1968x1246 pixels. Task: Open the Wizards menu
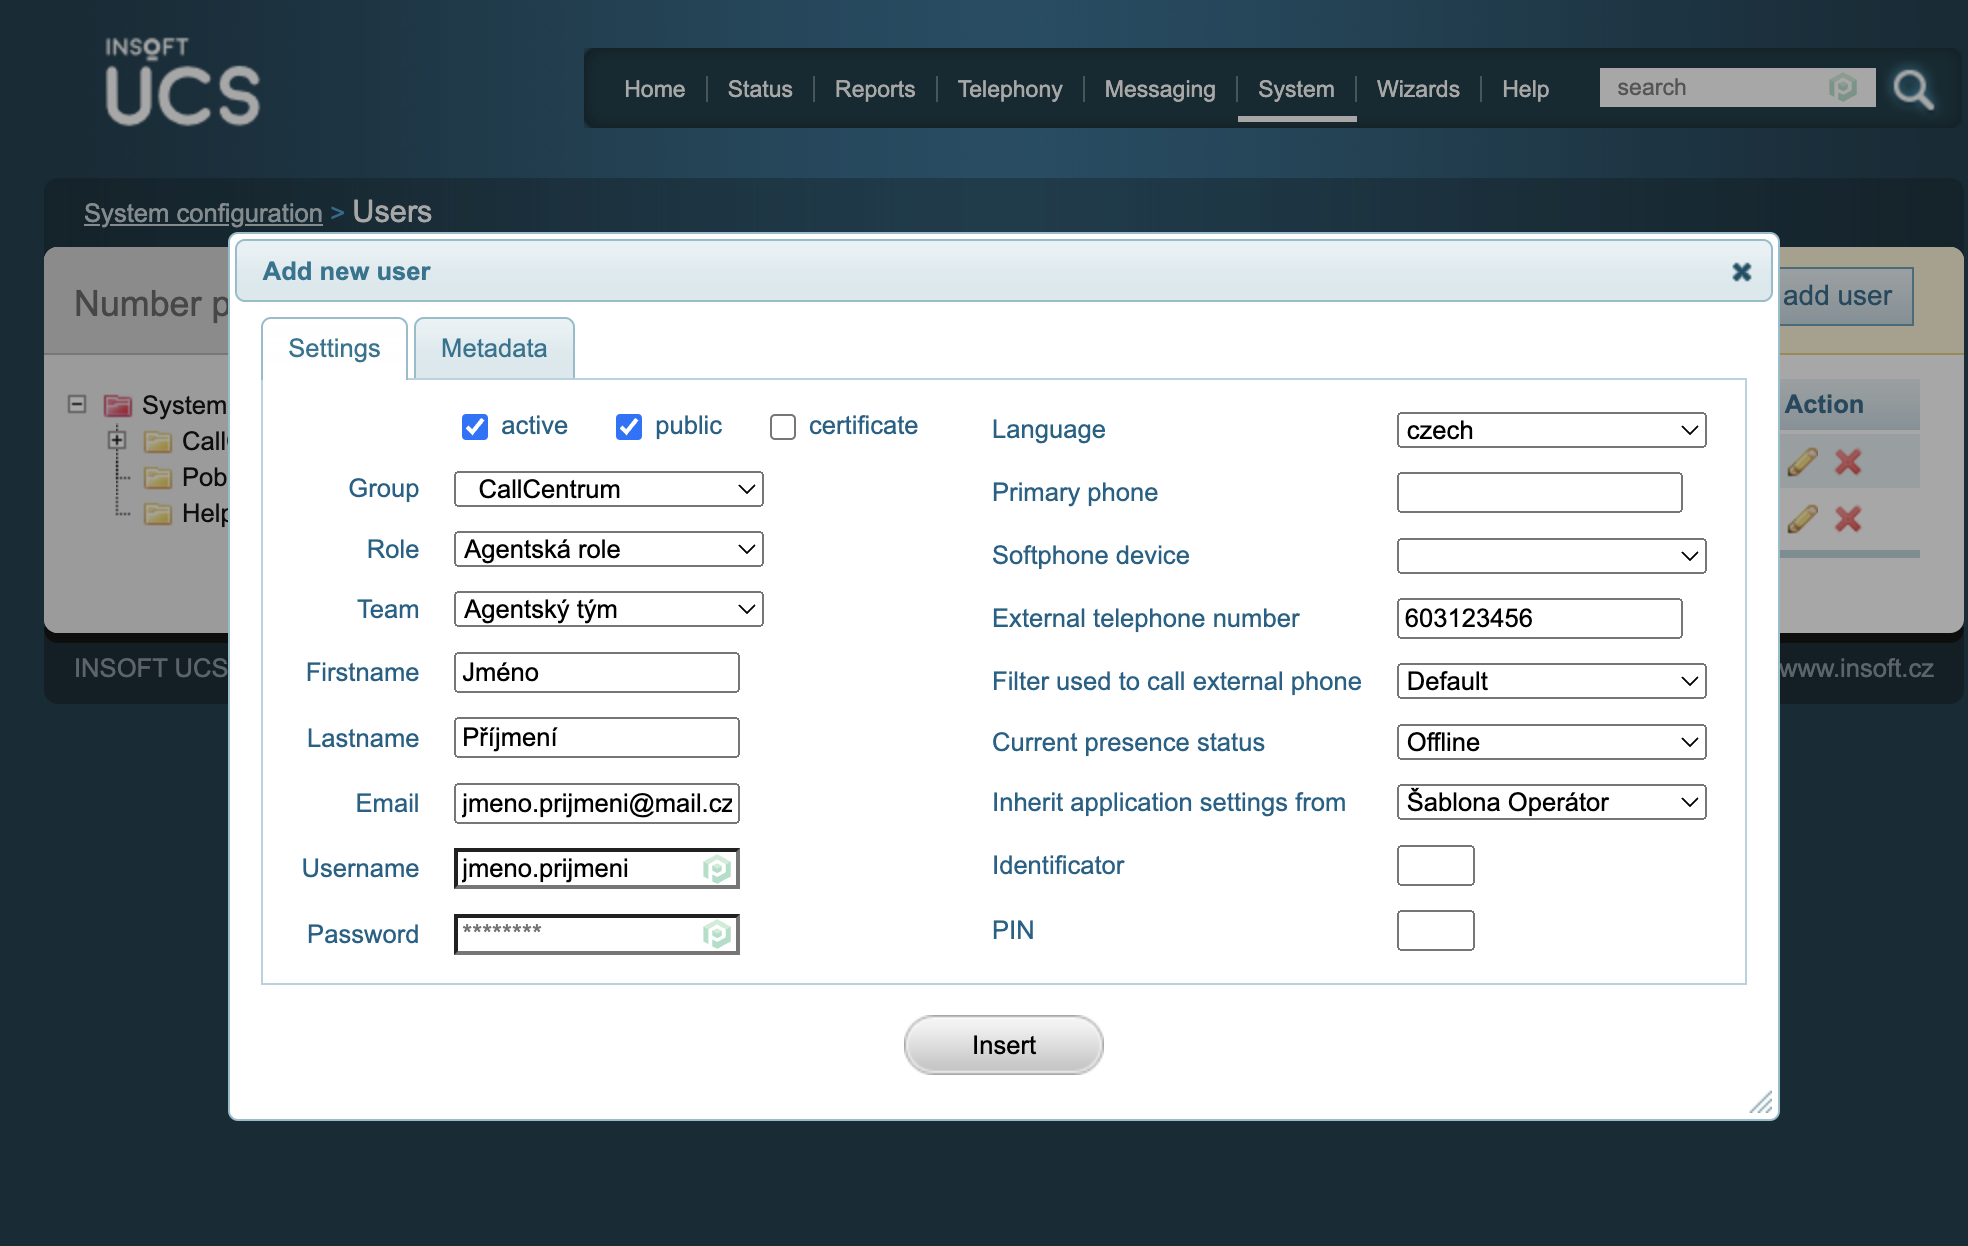[1417, 89]
